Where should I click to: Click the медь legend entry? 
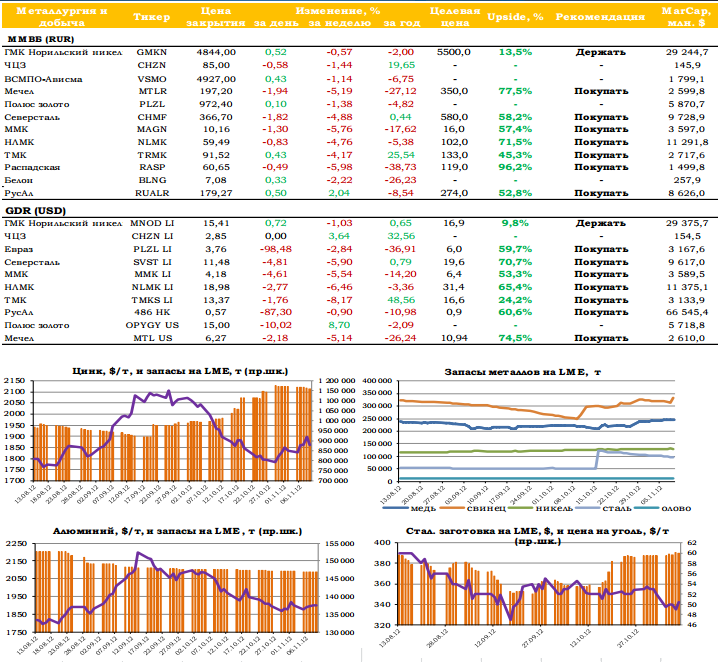(409, 508)
